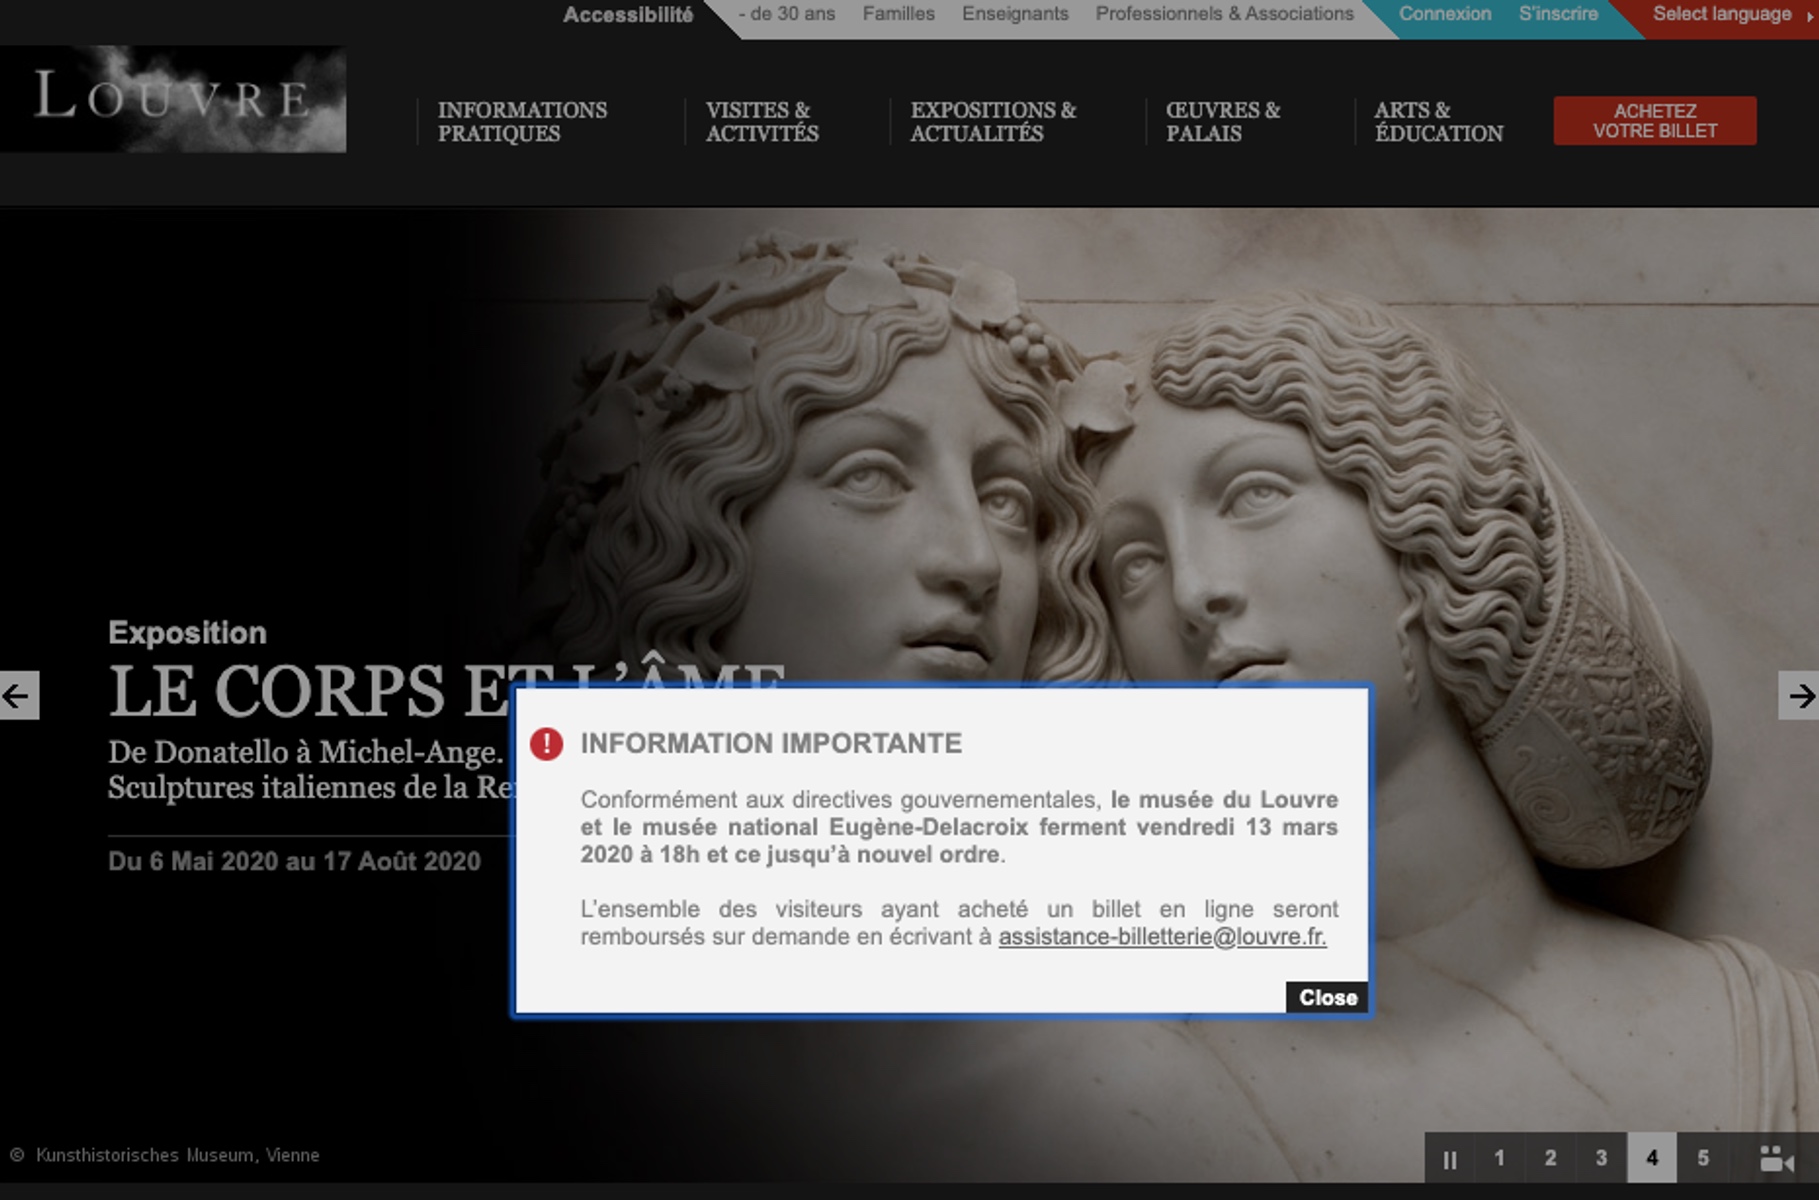Open the Œuvres & Palais menu
Viewport: 1819px width, 1200px height.
pos(1223,121)
